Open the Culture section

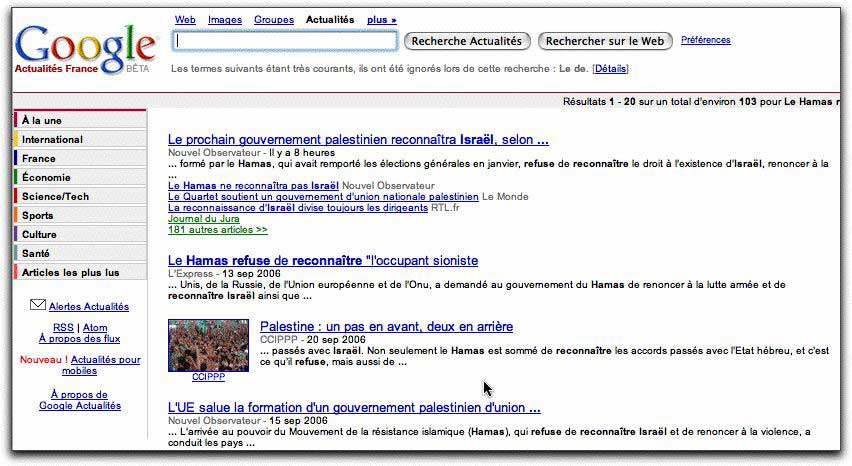click(80, 234)
